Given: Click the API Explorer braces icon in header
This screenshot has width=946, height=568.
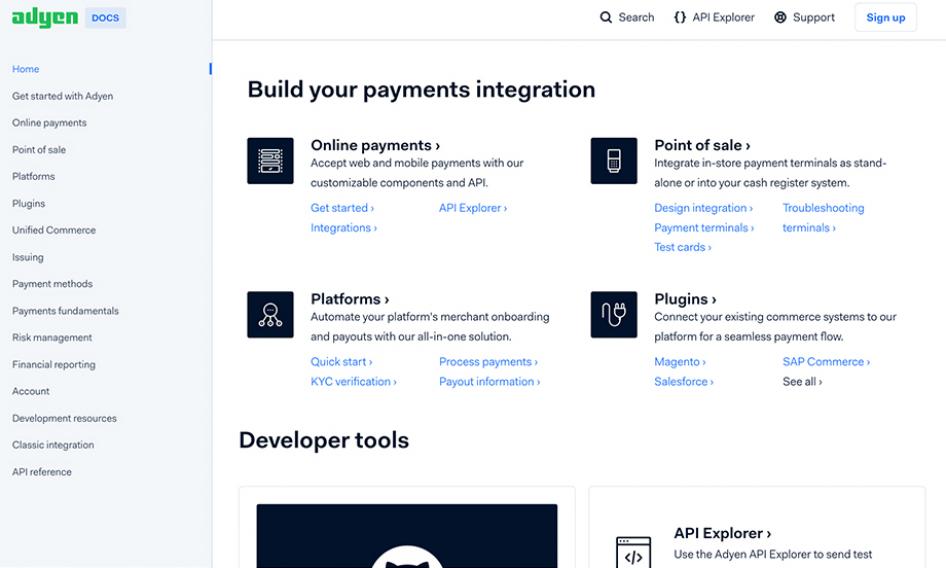Looking at the screenshot, I should pyautogui.click(x=680, y=18).
